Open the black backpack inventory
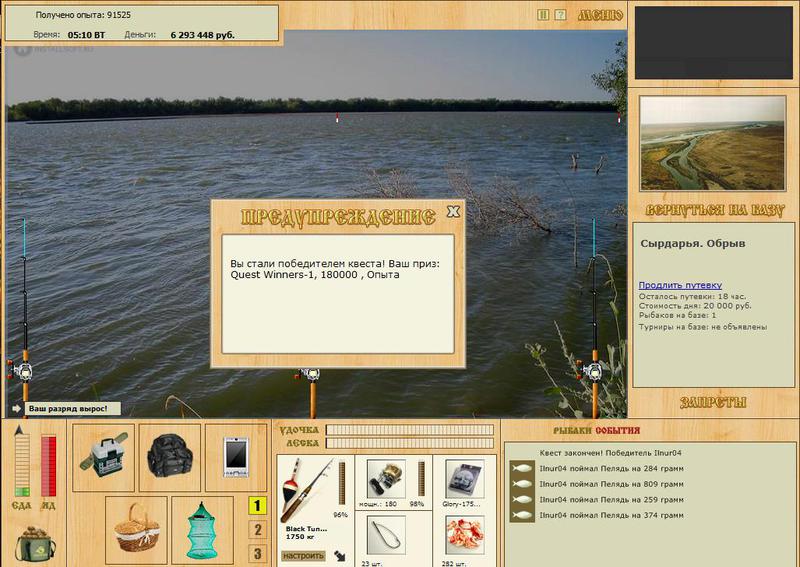This screenshot has height=567, width=800. pyautogui.click(x=170, y=457)
